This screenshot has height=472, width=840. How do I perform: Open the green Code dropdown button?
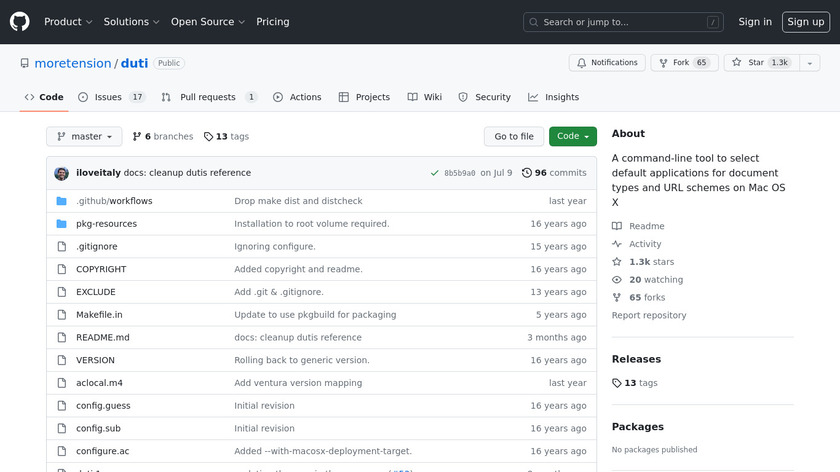[573, 136]
